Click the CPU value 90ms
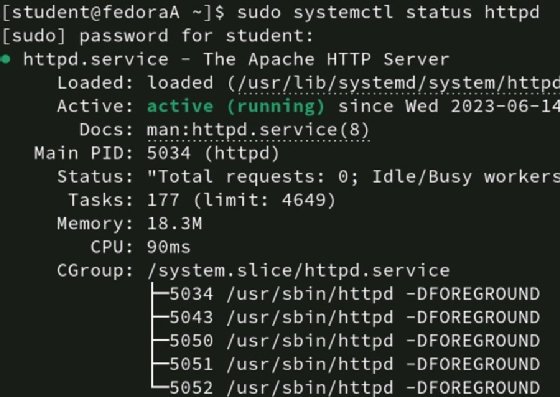 click(169, 247)
